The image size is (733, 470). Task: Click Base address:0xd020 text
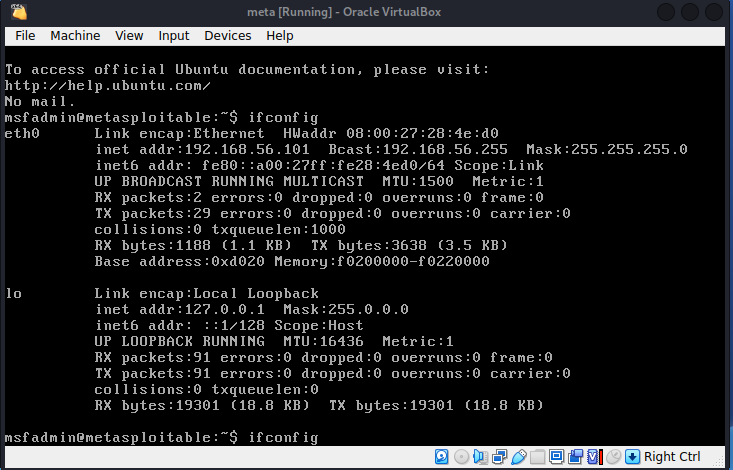[180, 261]
